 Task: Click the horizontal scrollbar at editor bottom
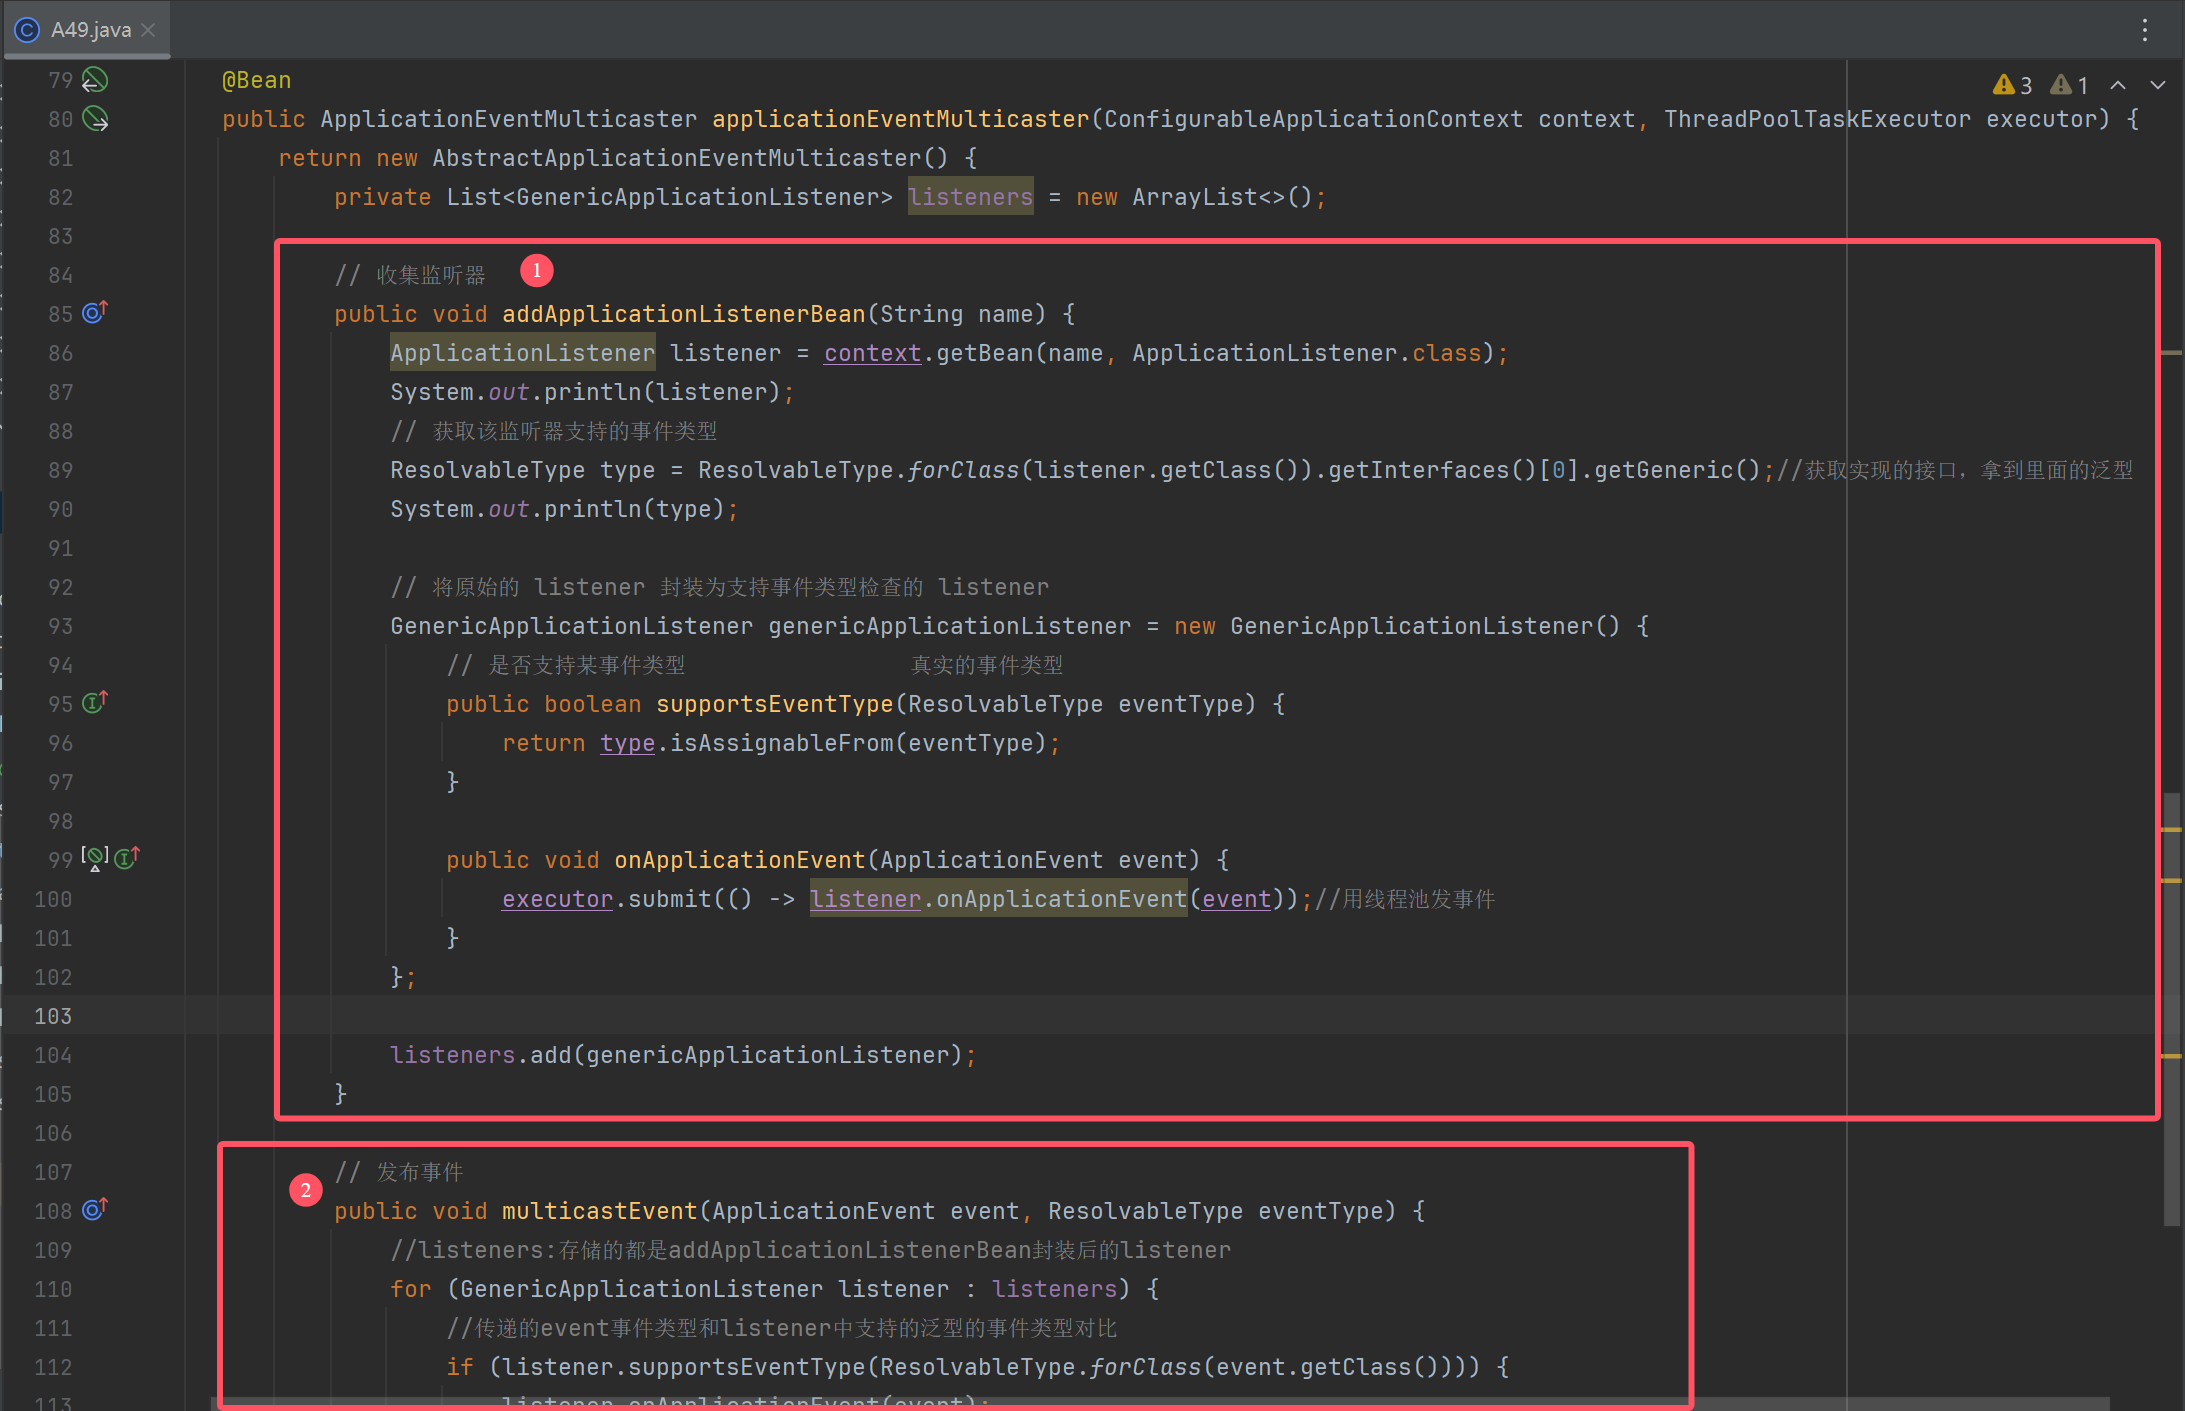1160,1403
